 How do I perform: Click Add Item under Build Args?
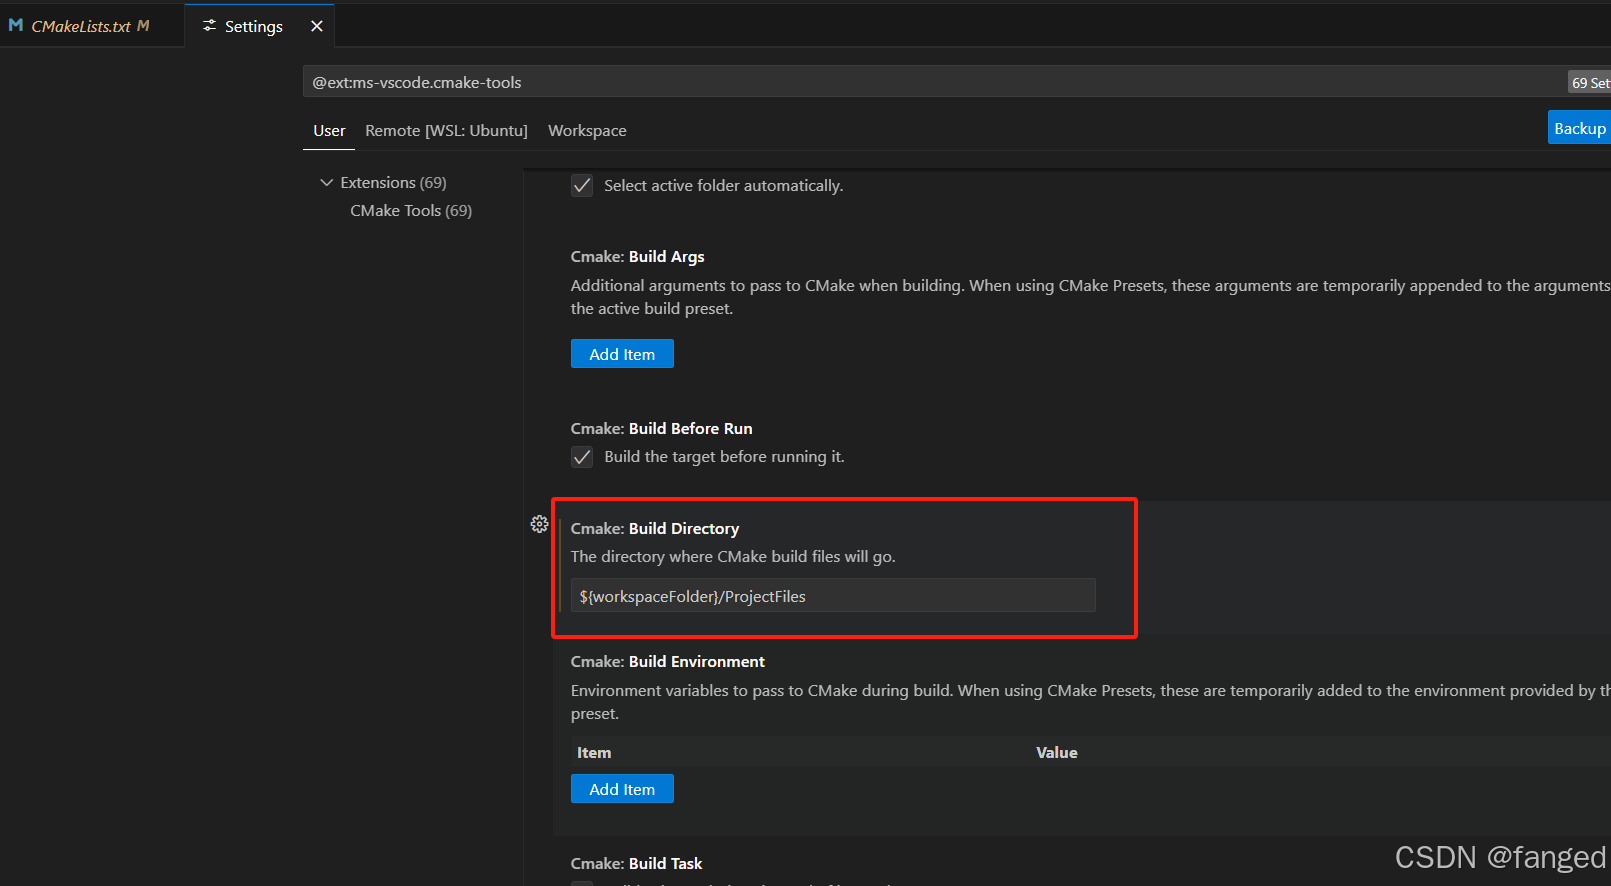coord(622,354)
